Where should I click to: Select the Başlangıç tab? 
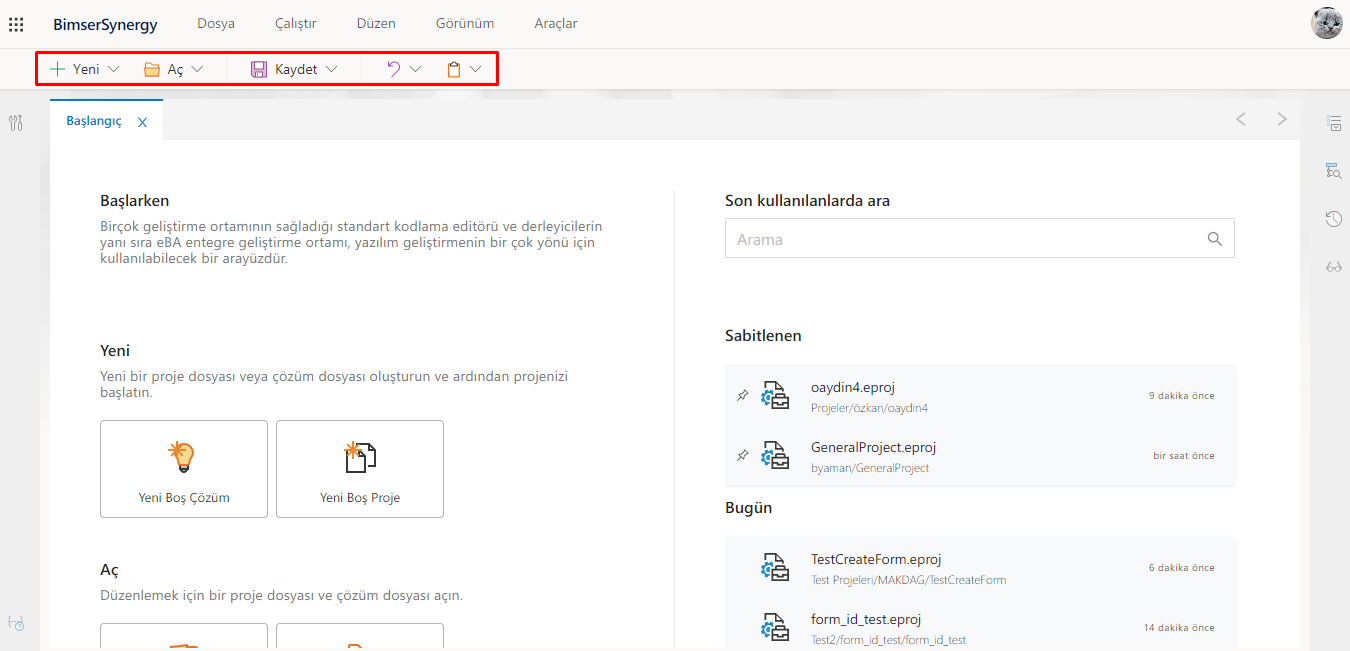94,121
